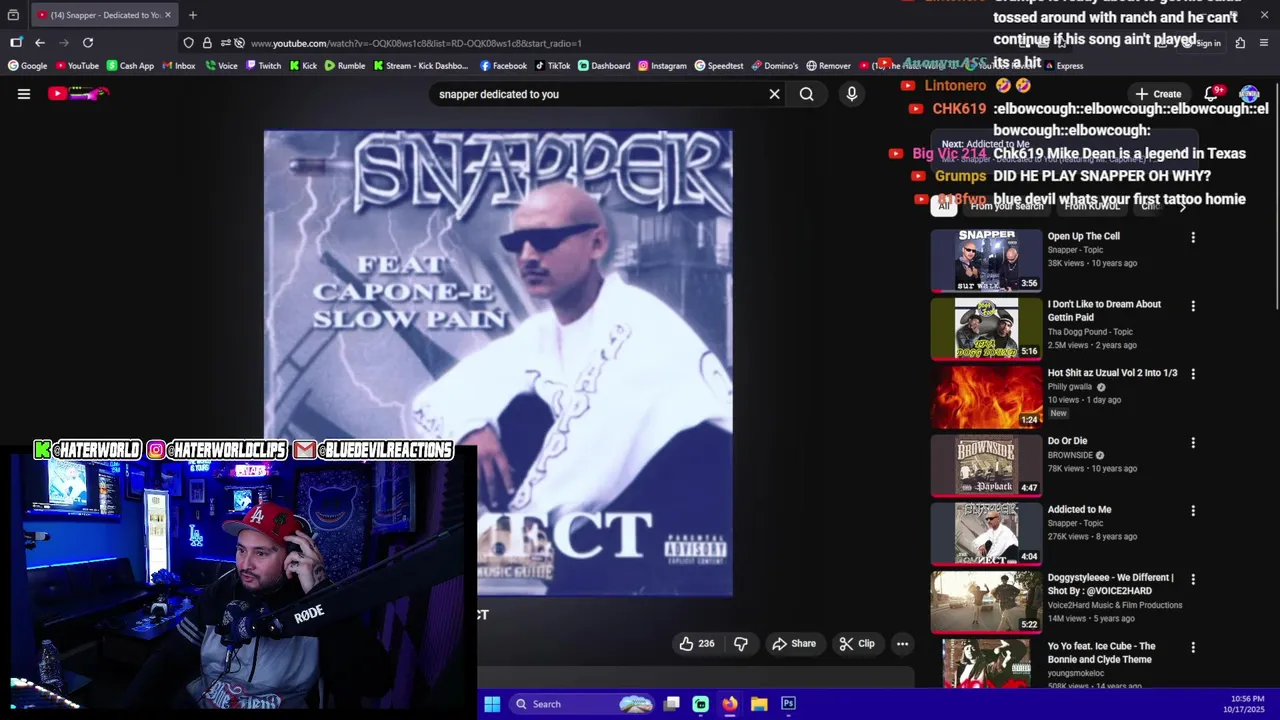Select the All filter chip
The width and height of the screenshot is (1280, 720).
click(943, 206)
